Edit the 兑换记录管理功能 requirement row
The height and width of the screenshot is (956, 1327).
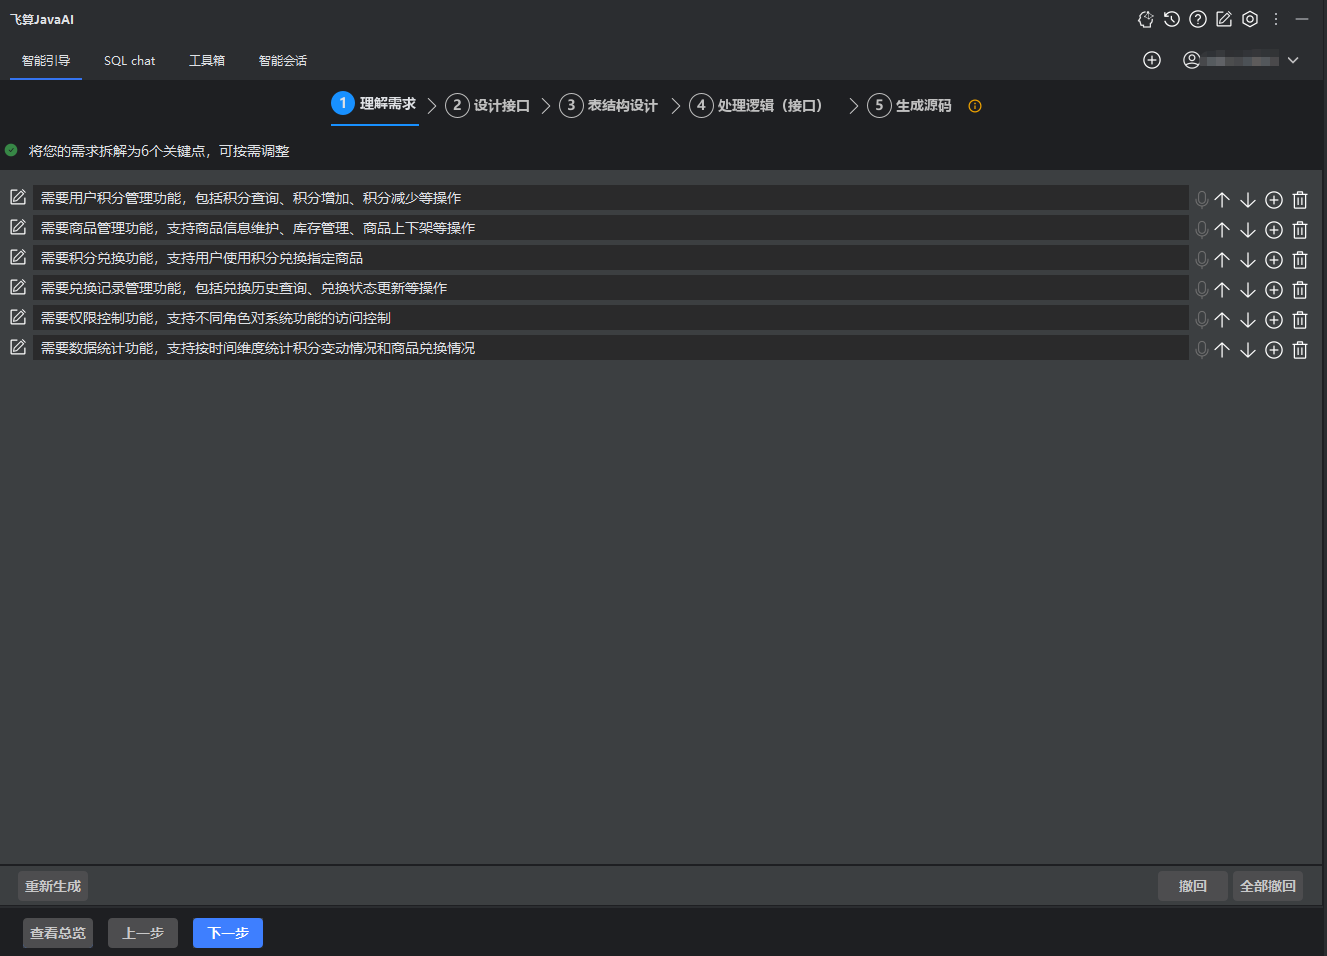pos(18,287)
